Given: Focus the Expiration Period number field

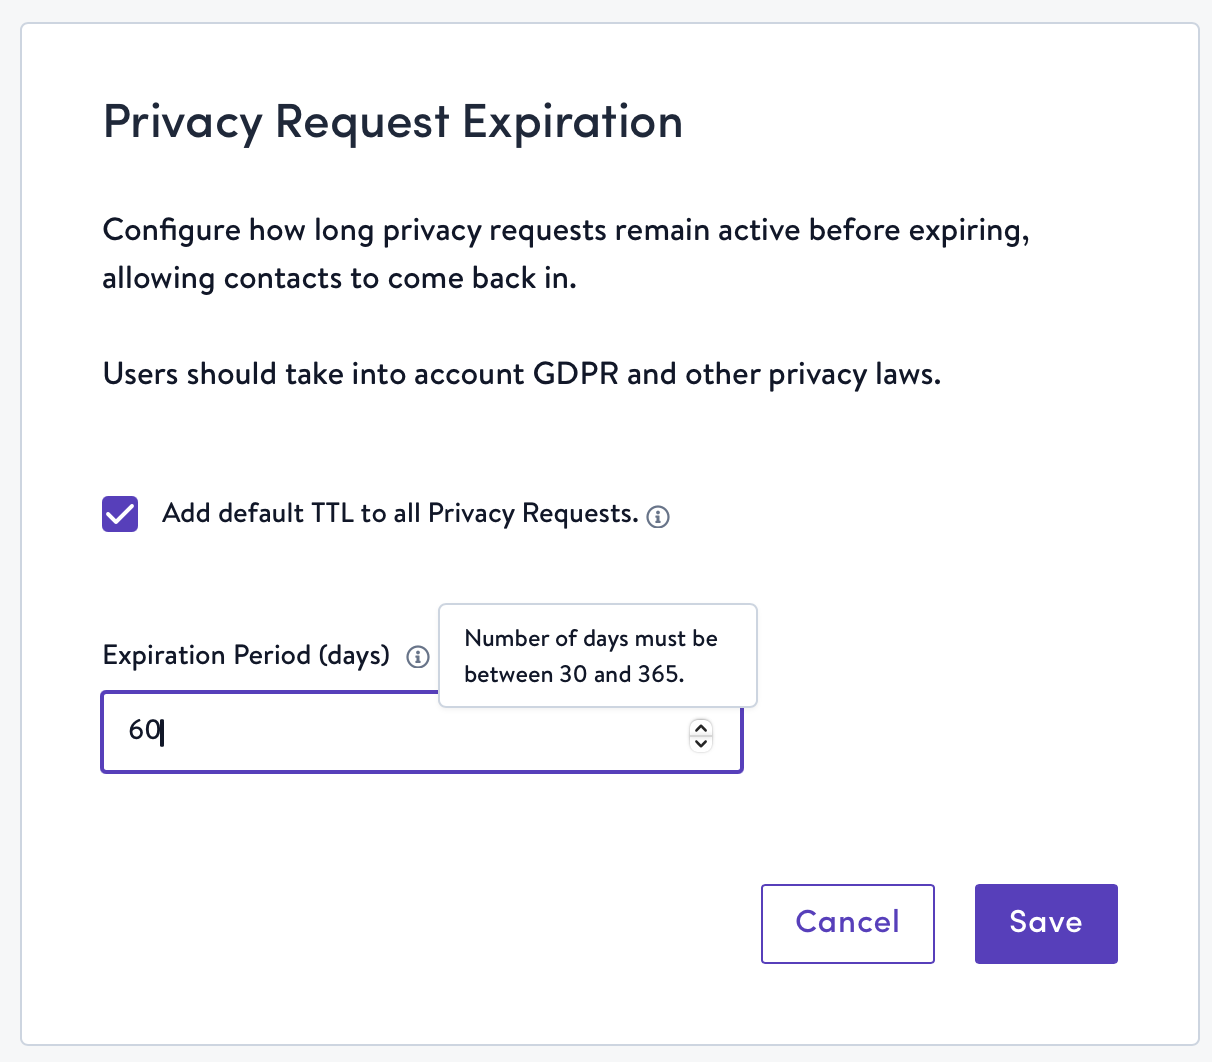Looking at the screenshot, I should tap(400, 733).
